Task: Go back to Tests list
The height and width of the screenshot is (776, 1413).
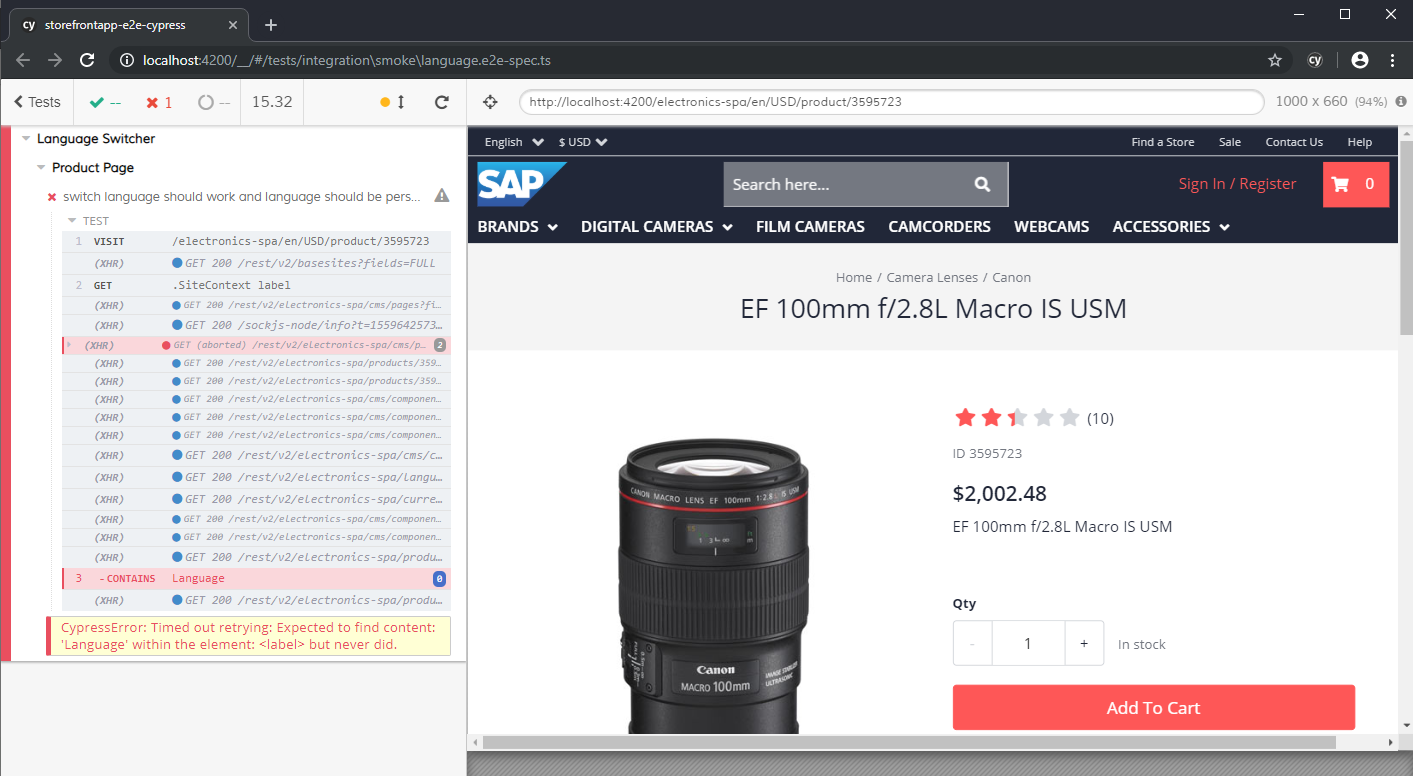Action: point(37,102)
